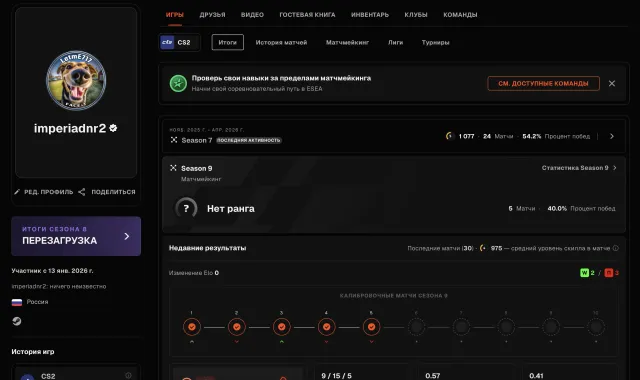Open the КОМАНДЫ tab
The height and width of the screenshot is (380, 640).
tap(460, 15)
